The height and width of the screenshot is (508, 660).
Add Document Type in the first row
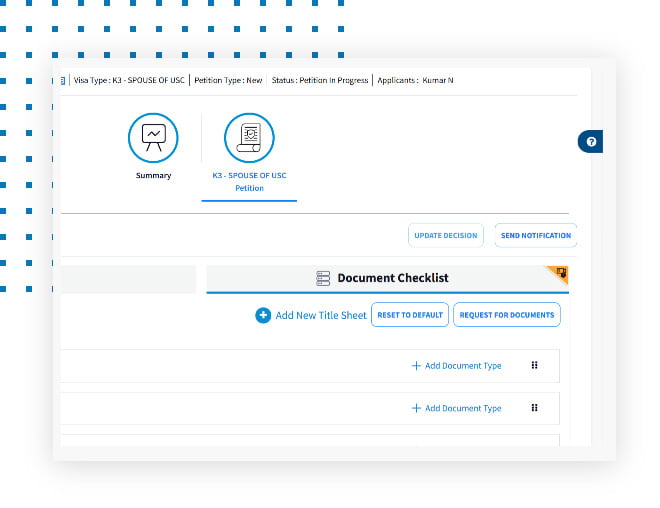pos(457,366)
